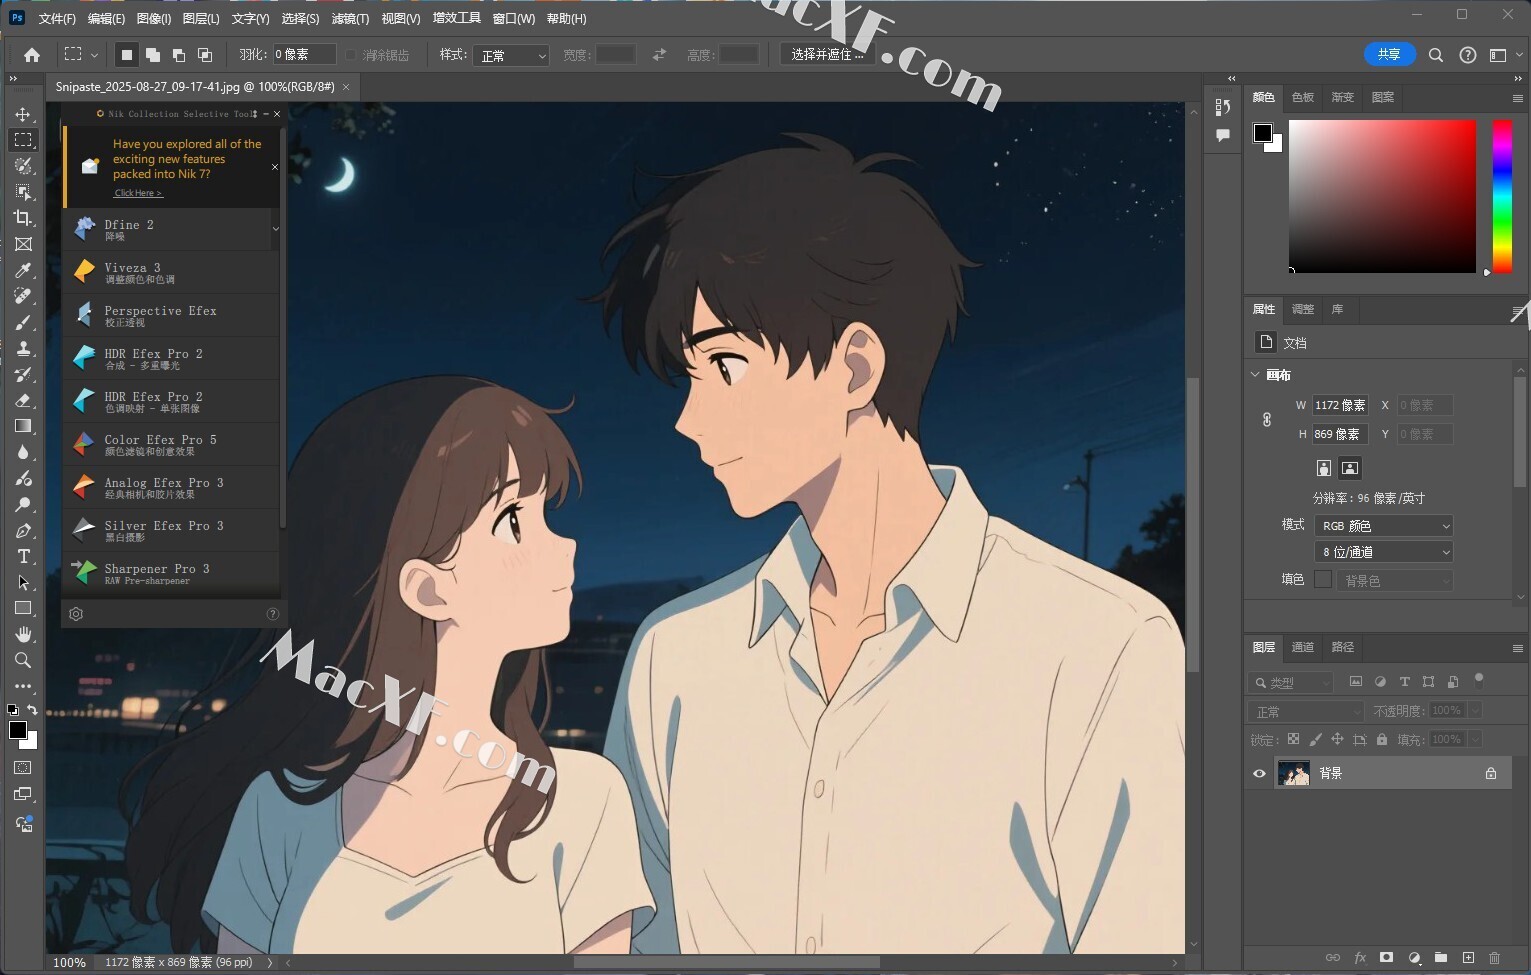Open the 文件(F) menu

click(x=57, y=18)
